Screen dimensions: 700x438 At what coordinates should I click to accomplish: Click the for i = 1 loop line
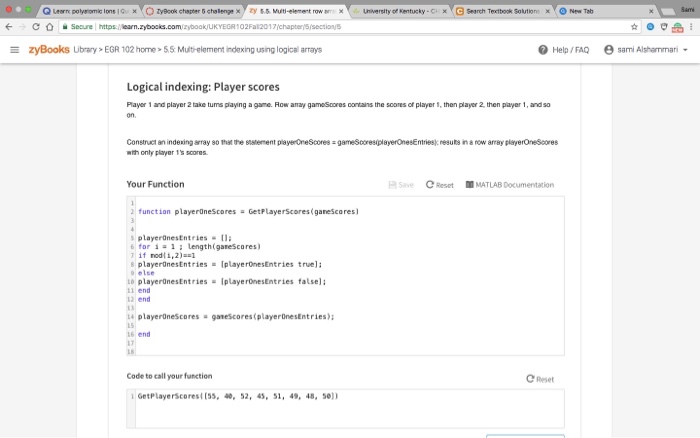point(199,246)
